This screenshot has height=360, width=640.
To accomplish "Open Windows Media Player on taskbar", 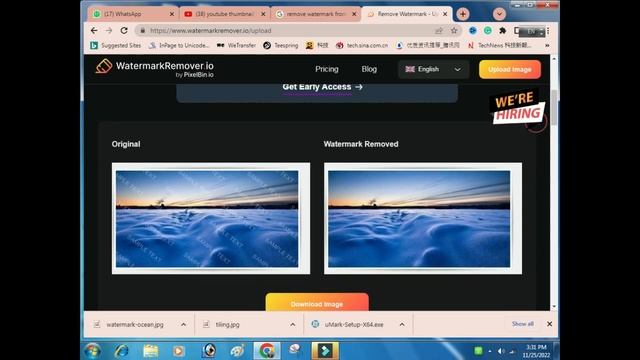I will click(179, 351).
